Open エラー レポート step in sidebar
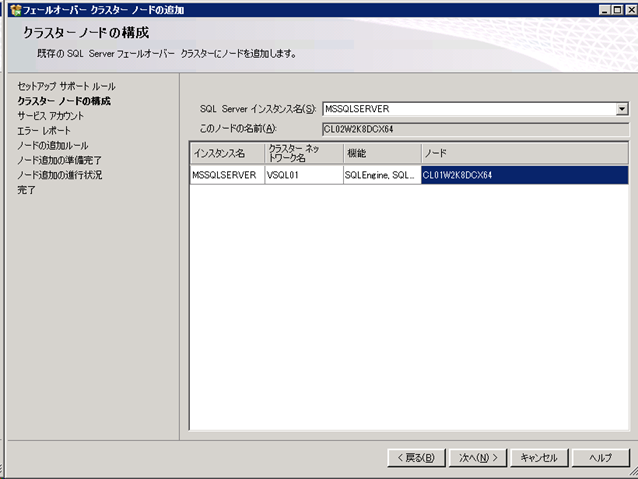The image size is (638, 479). tap(44, 131)
